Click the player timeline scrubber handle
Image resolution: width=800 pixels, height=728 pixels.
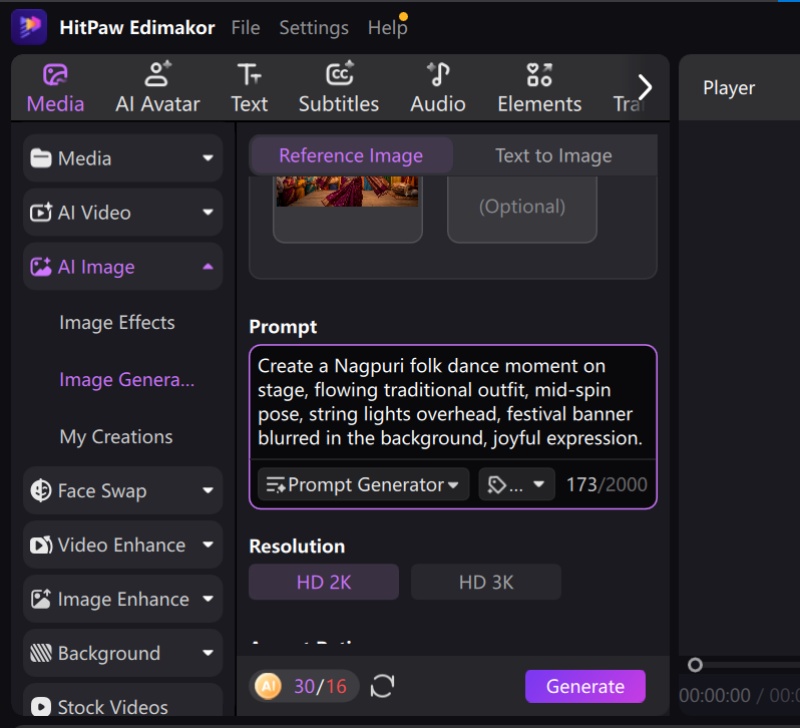click(x=695, y=665)
